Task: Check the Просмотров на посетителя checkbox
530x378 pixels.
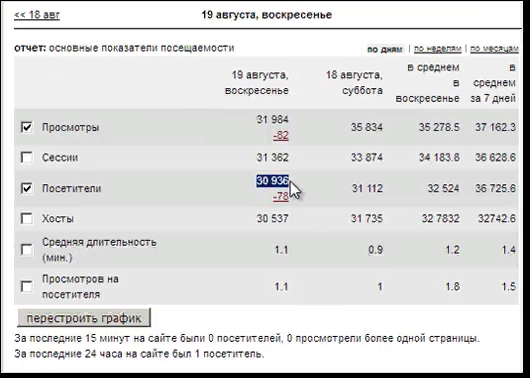Action: tap(27, 286)
